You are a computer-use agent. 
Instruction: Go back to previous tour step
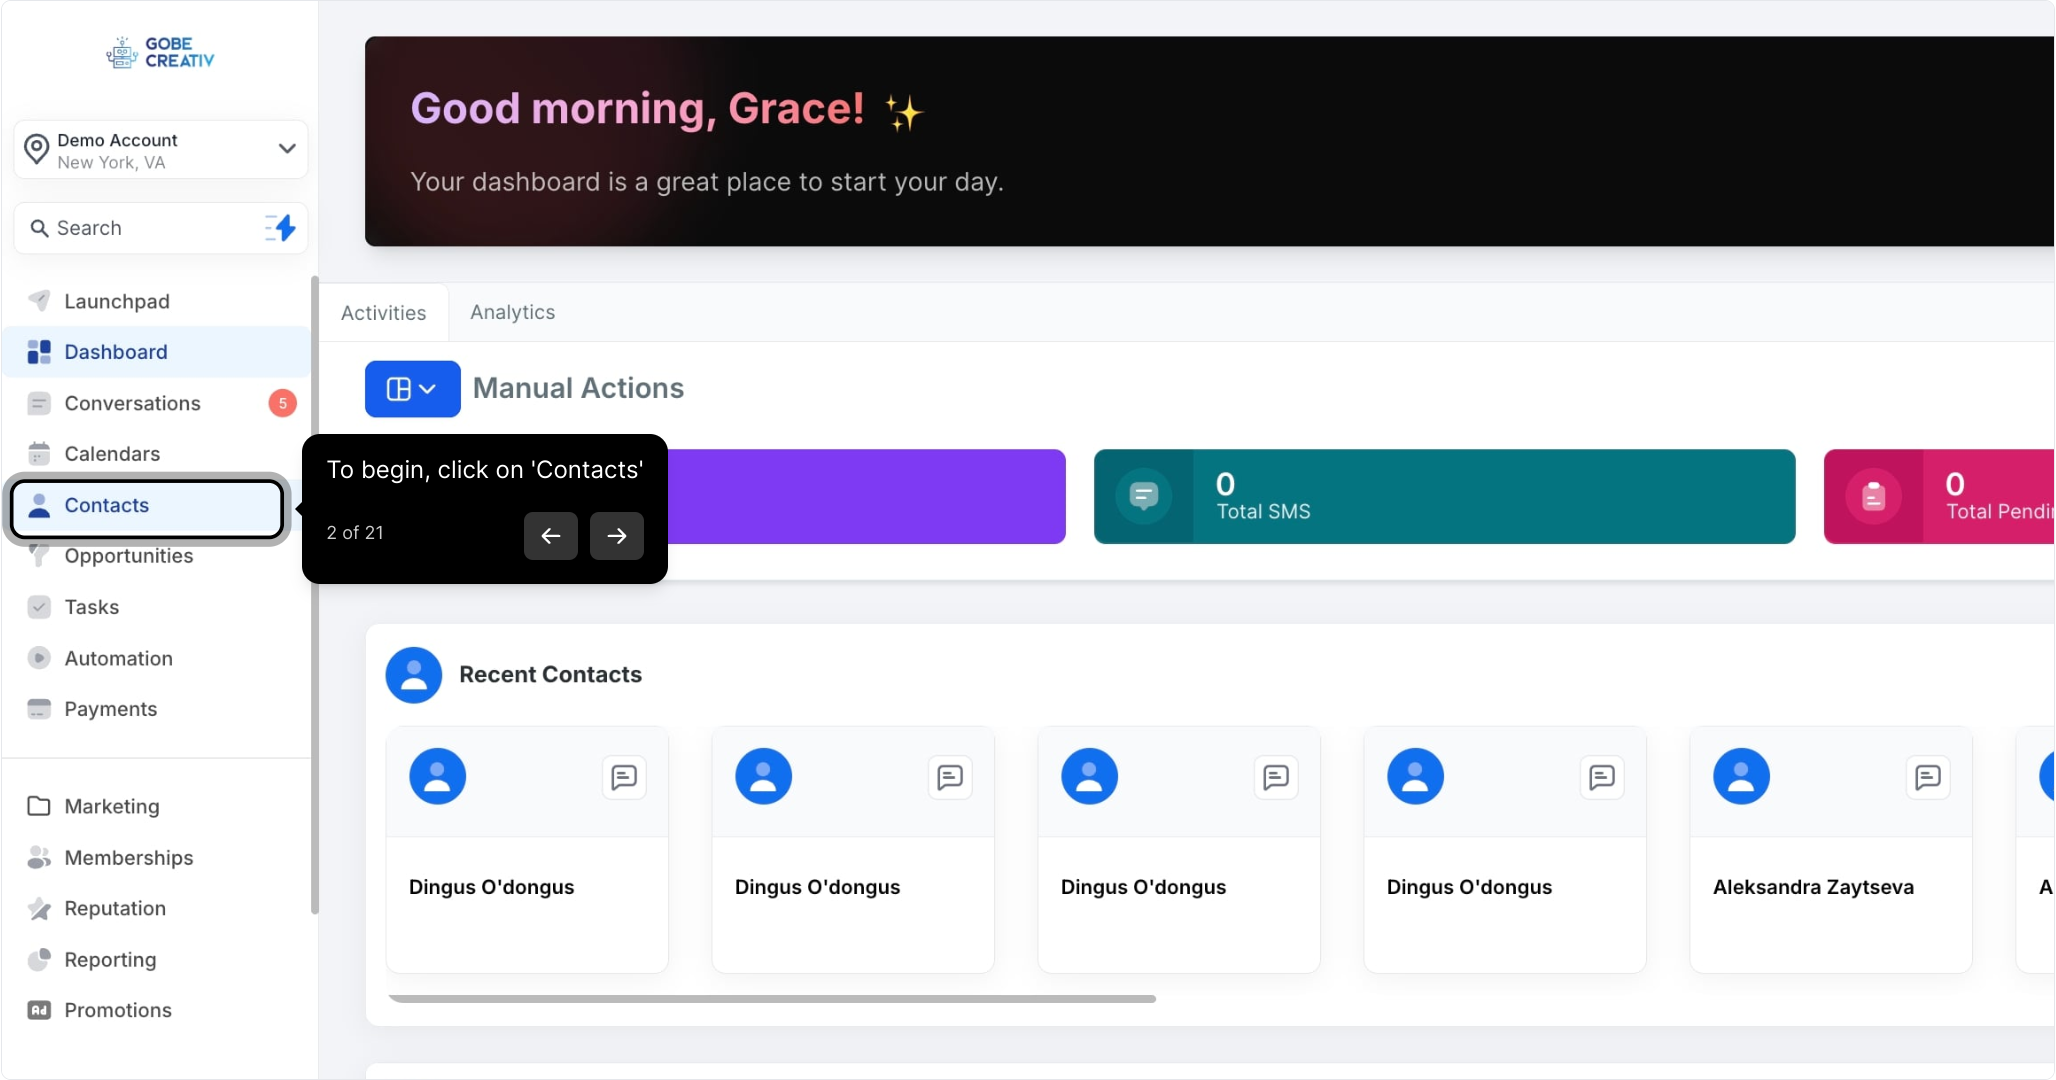[x=550, y=536]
